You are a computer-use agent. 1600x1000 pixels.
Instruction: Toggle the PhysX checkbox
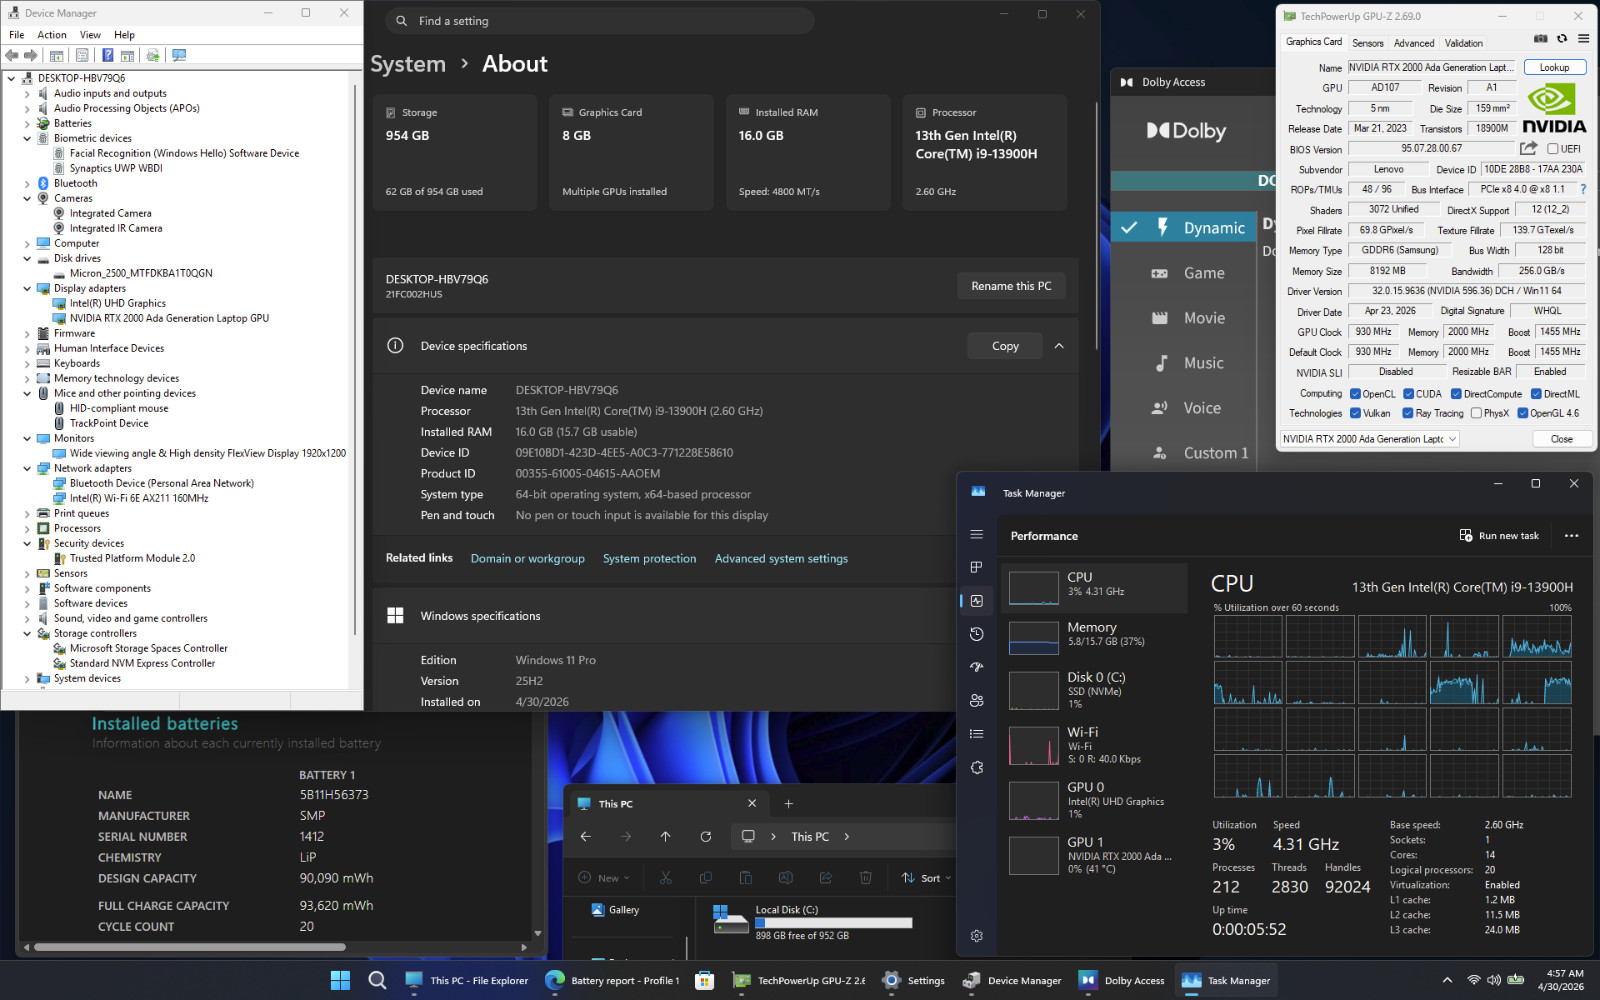1476,413
